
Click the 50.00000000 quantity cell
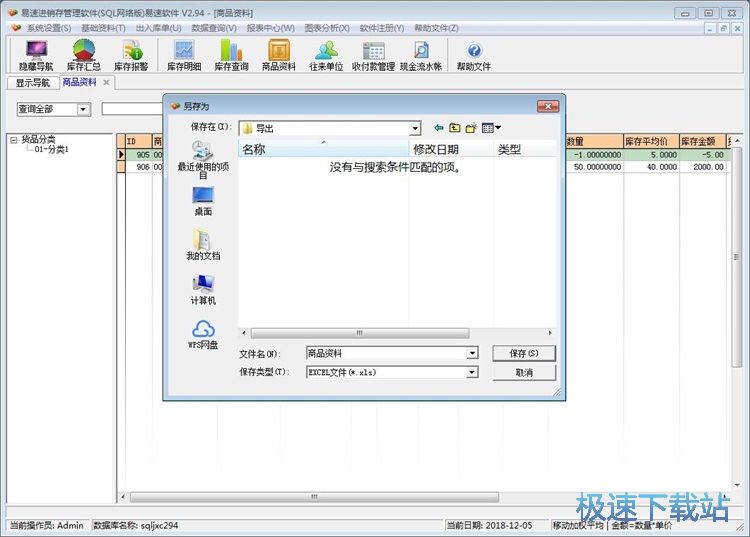point(594,166)
